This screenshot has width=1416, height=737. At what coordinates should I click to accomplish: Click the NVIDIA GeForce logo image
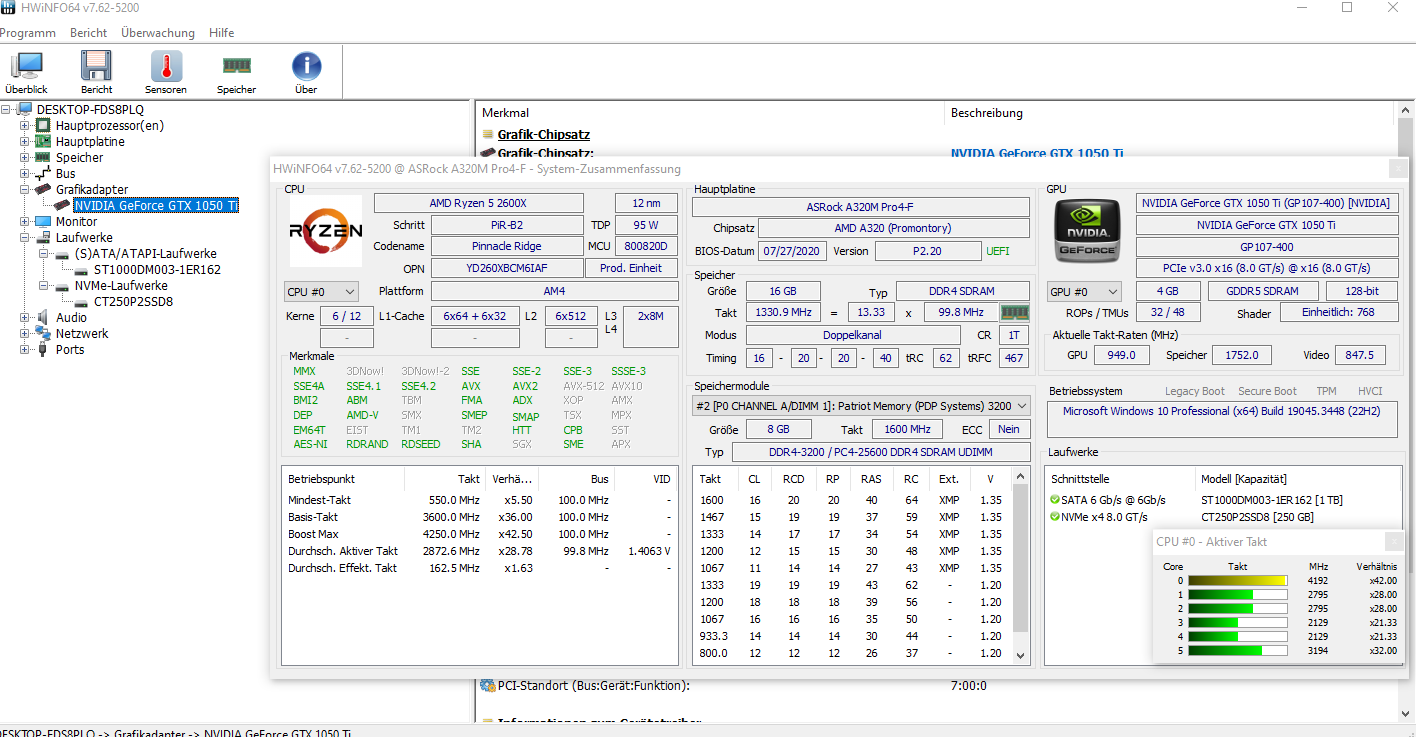click(1088, 231)
